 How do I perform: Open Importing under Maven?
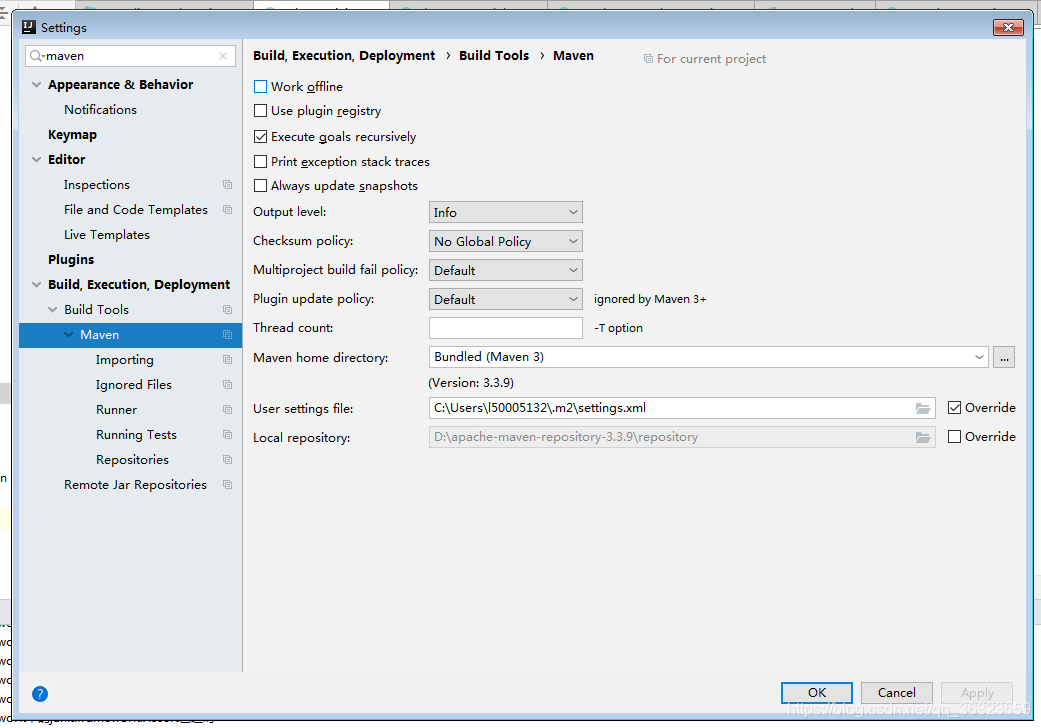[x=125, y=360]
